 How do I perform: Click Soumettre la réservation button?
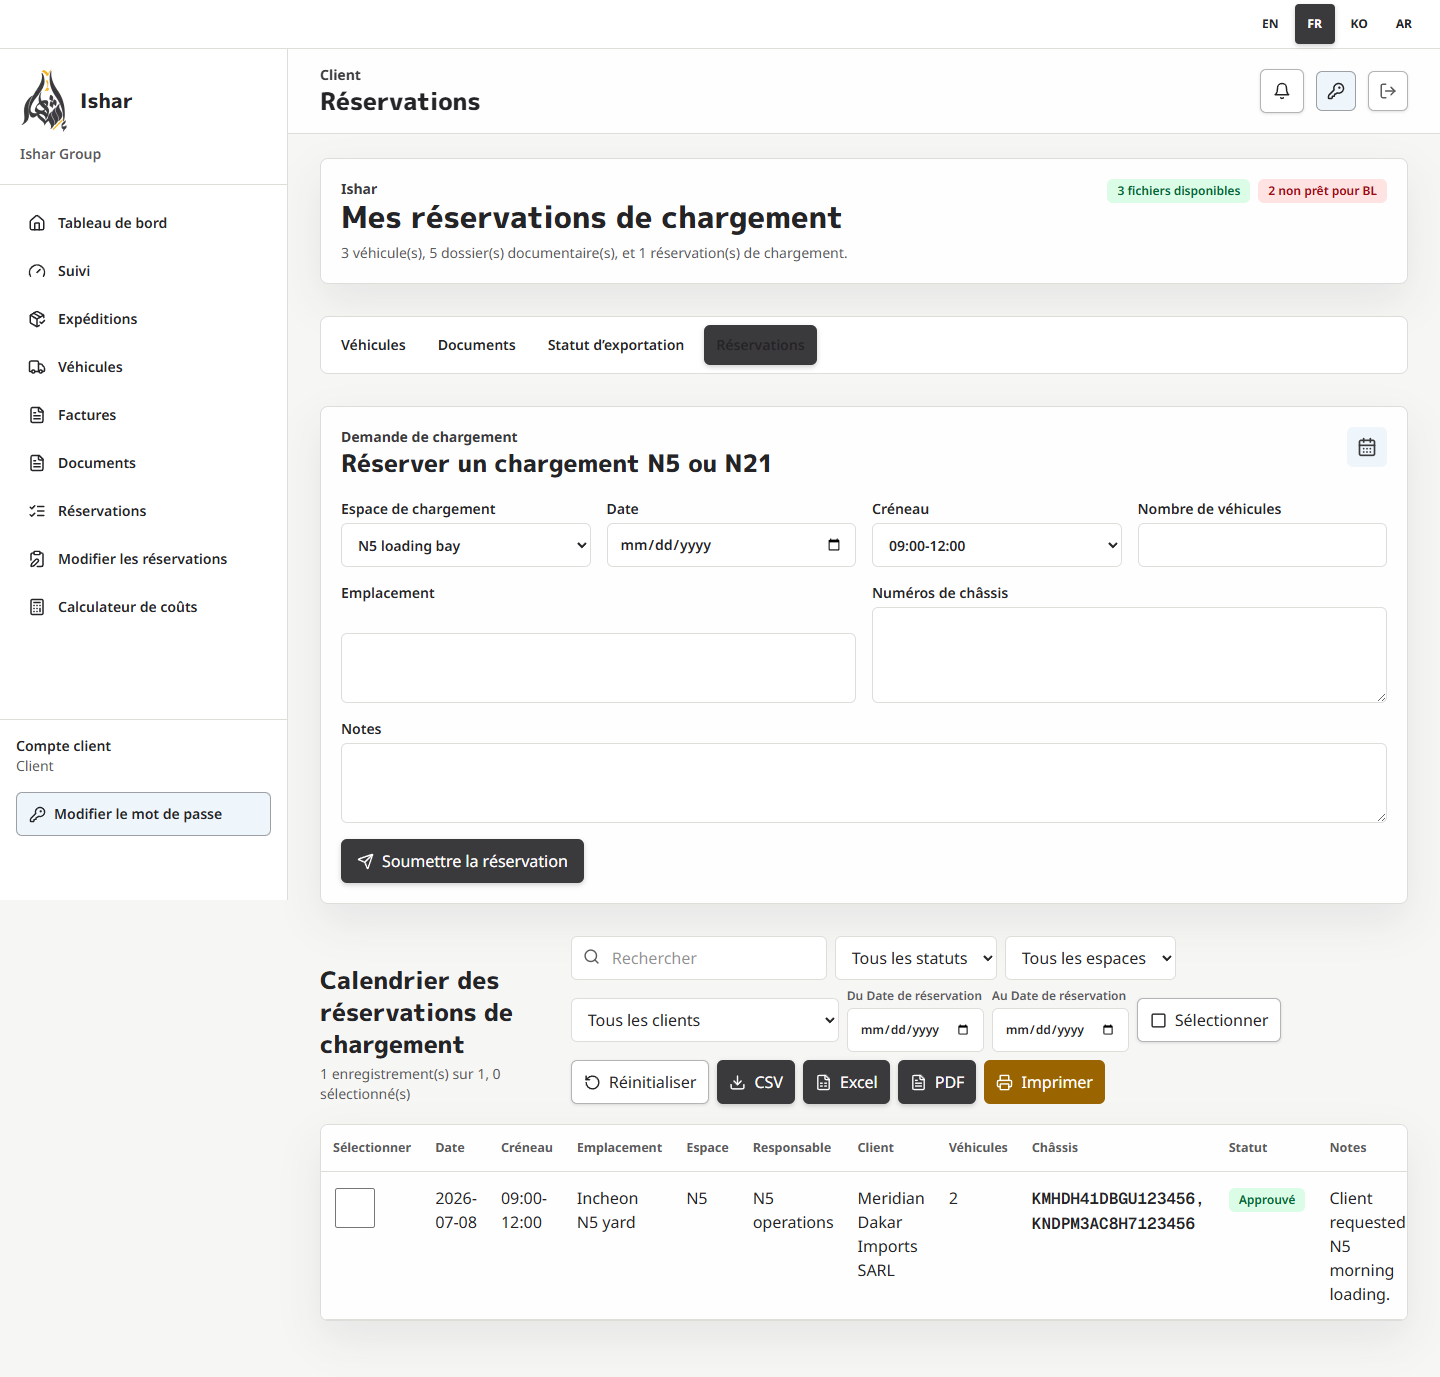462,861
